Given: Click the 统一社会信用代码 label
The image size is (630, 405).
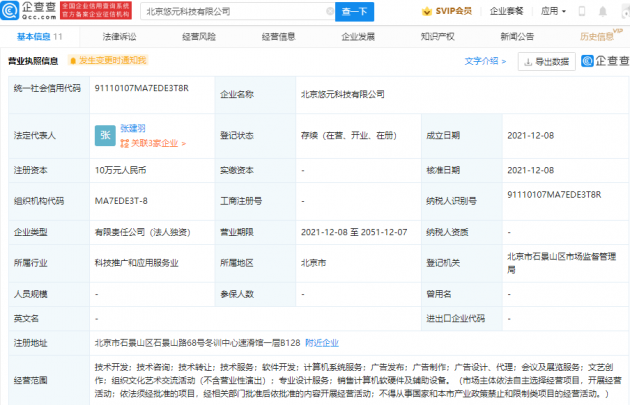Looking at the screenshot, I should (x=47, y=88).
